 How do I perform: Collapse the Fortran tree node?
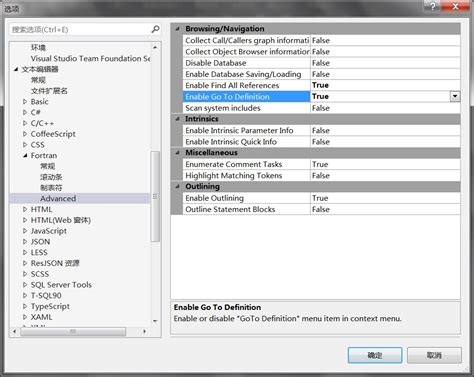click(25, 156)
